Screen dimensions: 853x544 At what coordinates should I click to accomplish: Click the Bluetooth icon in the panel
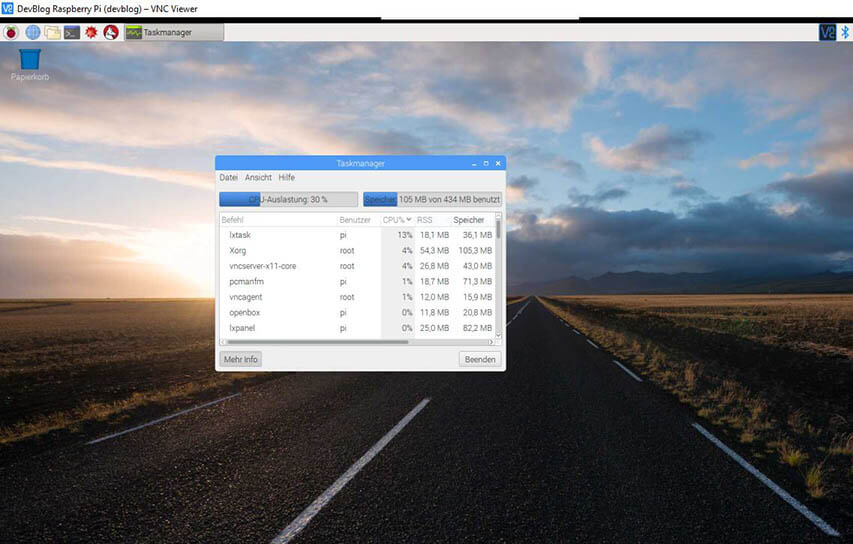click(x=845, y=32)
